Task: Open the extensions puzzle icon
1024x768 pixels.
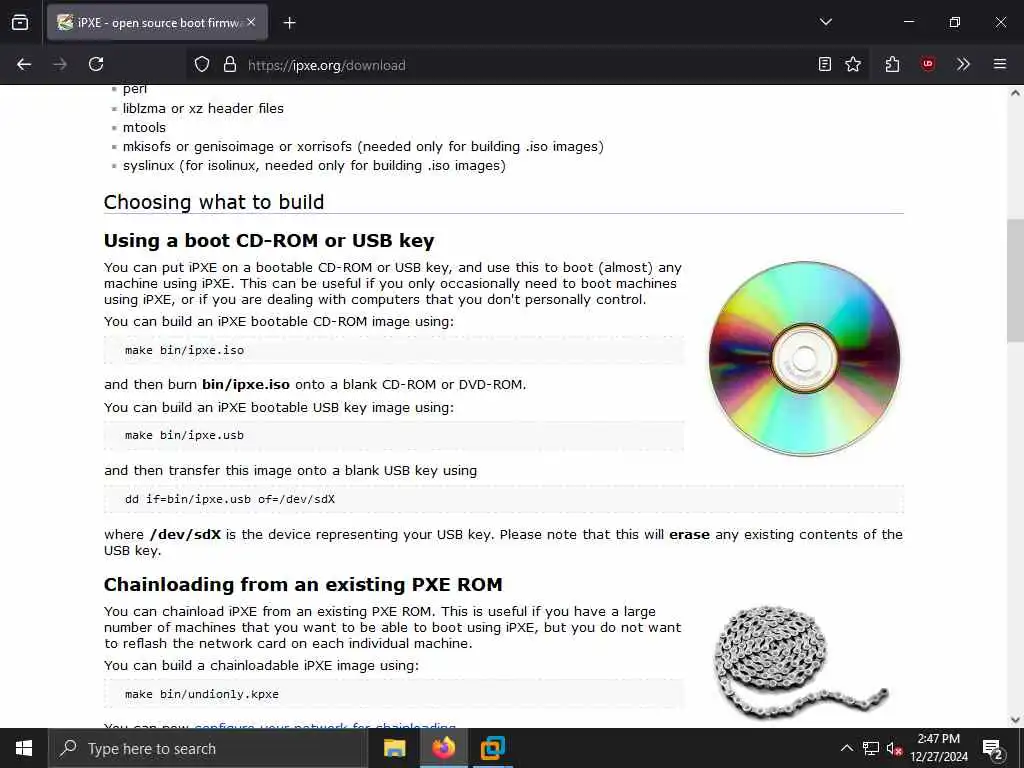Action: coord(892,64)
